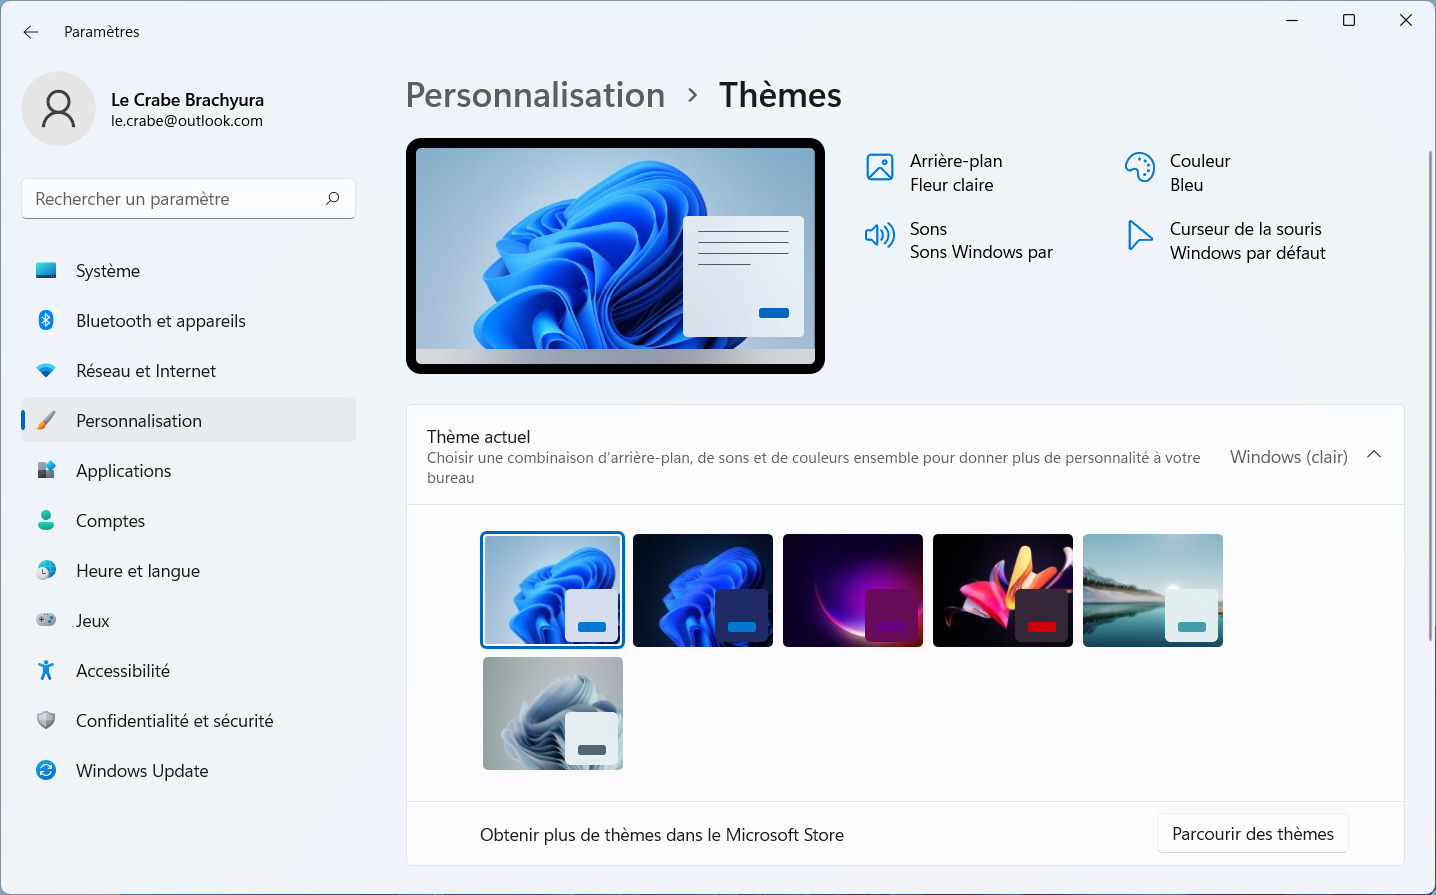This screenshot has width=1436, height=895.
Task: Click the Système monitor icon
Action: pos(46,270)
